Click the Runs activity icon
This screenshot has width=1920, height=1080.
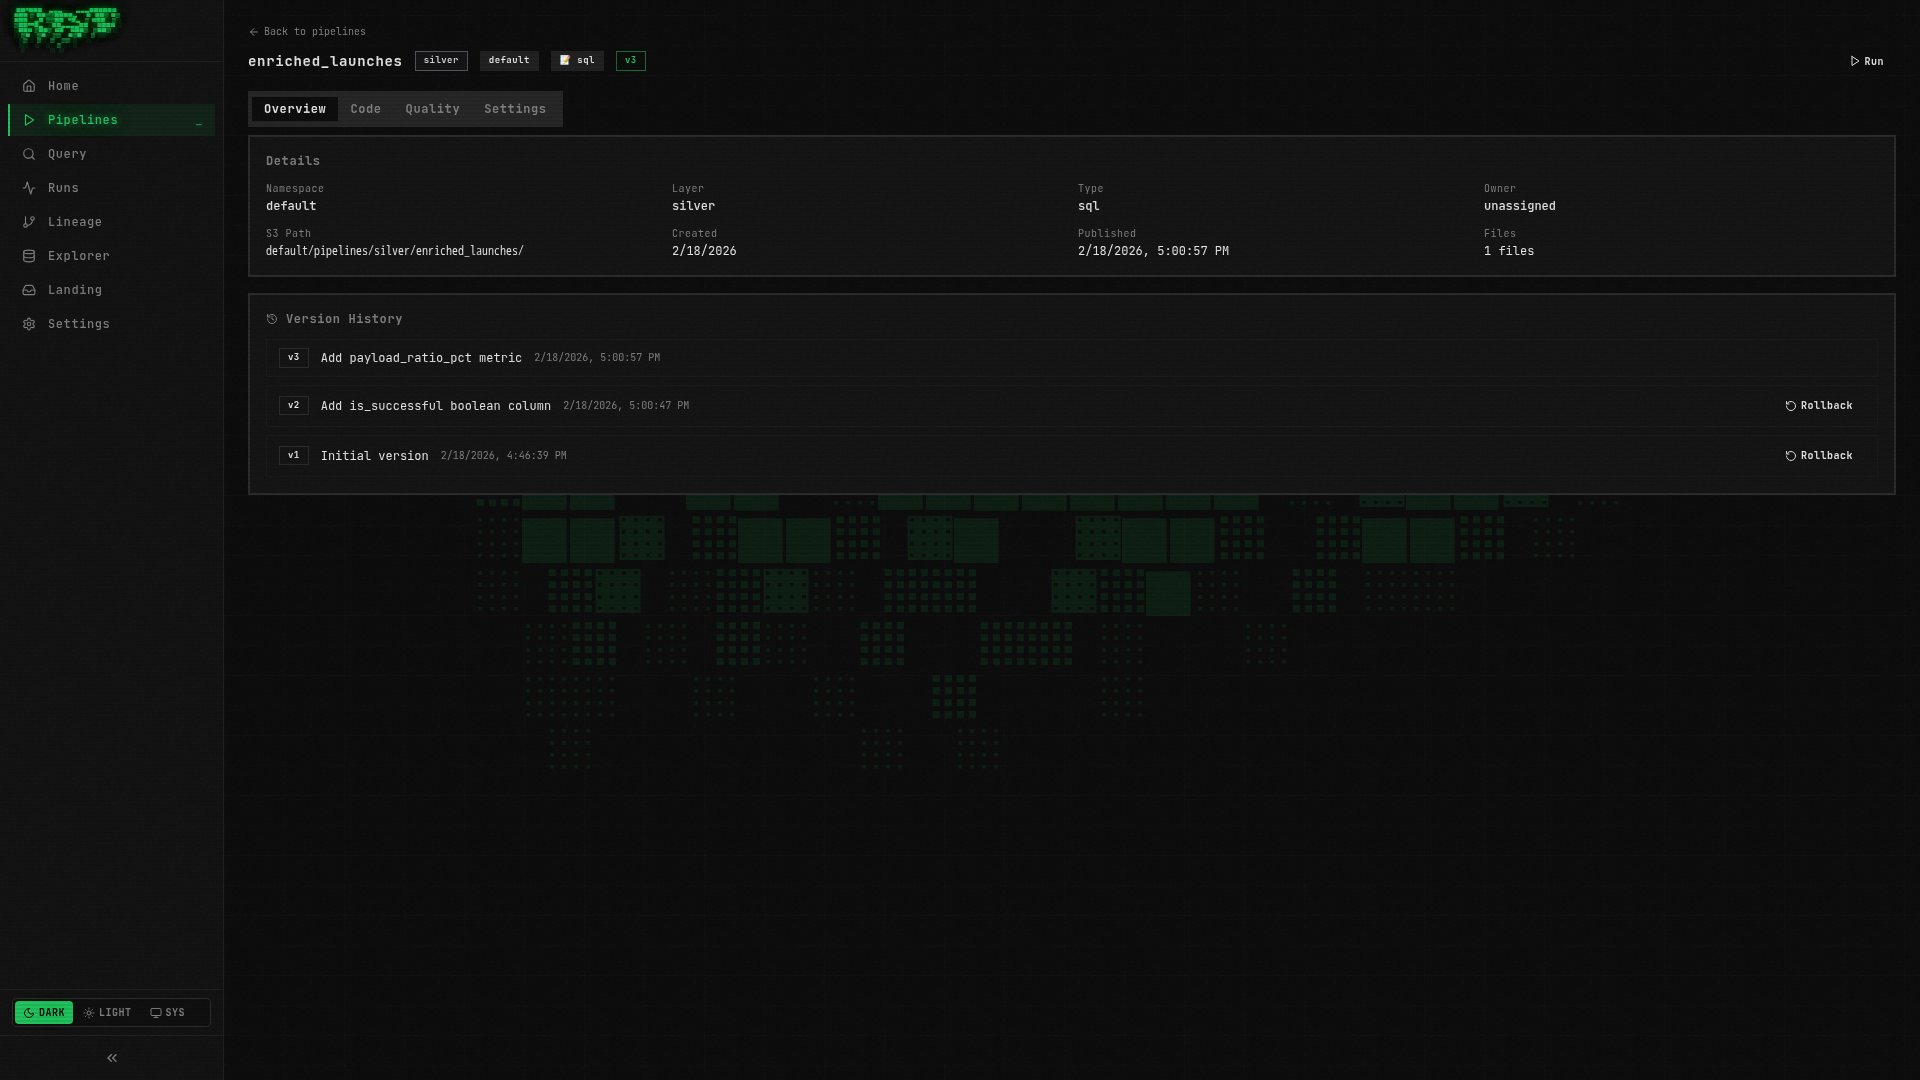click(30, 188)
